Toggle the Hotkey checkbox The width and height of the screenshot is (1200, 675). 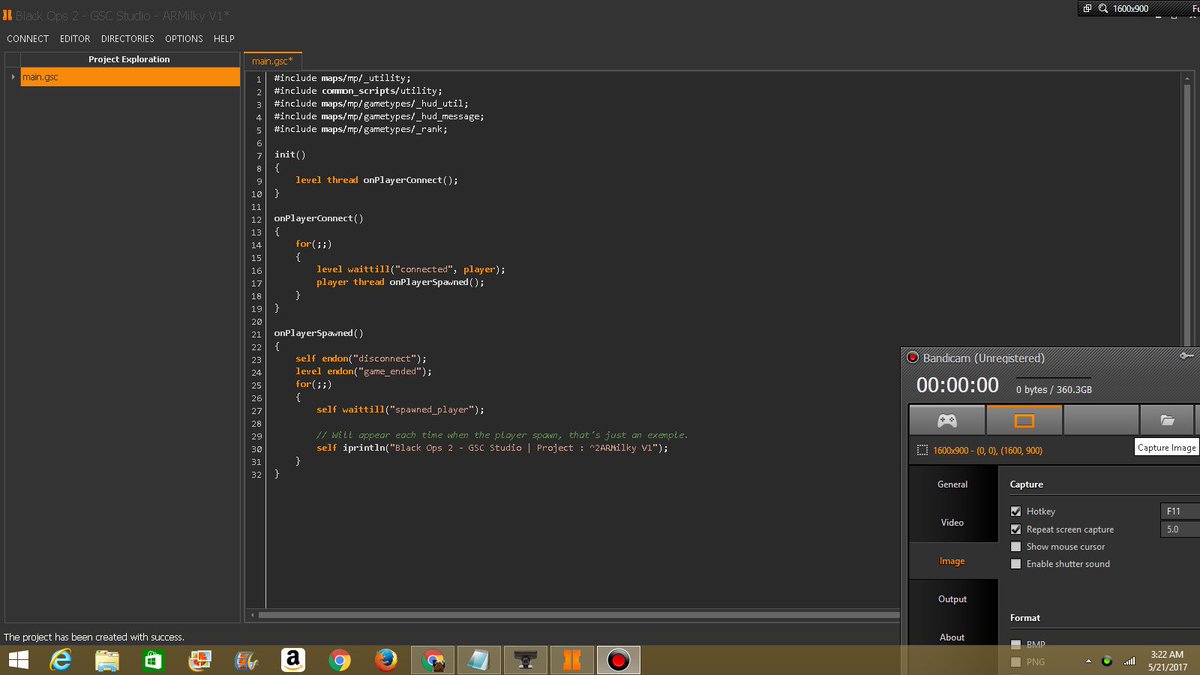coord(1016,512)
